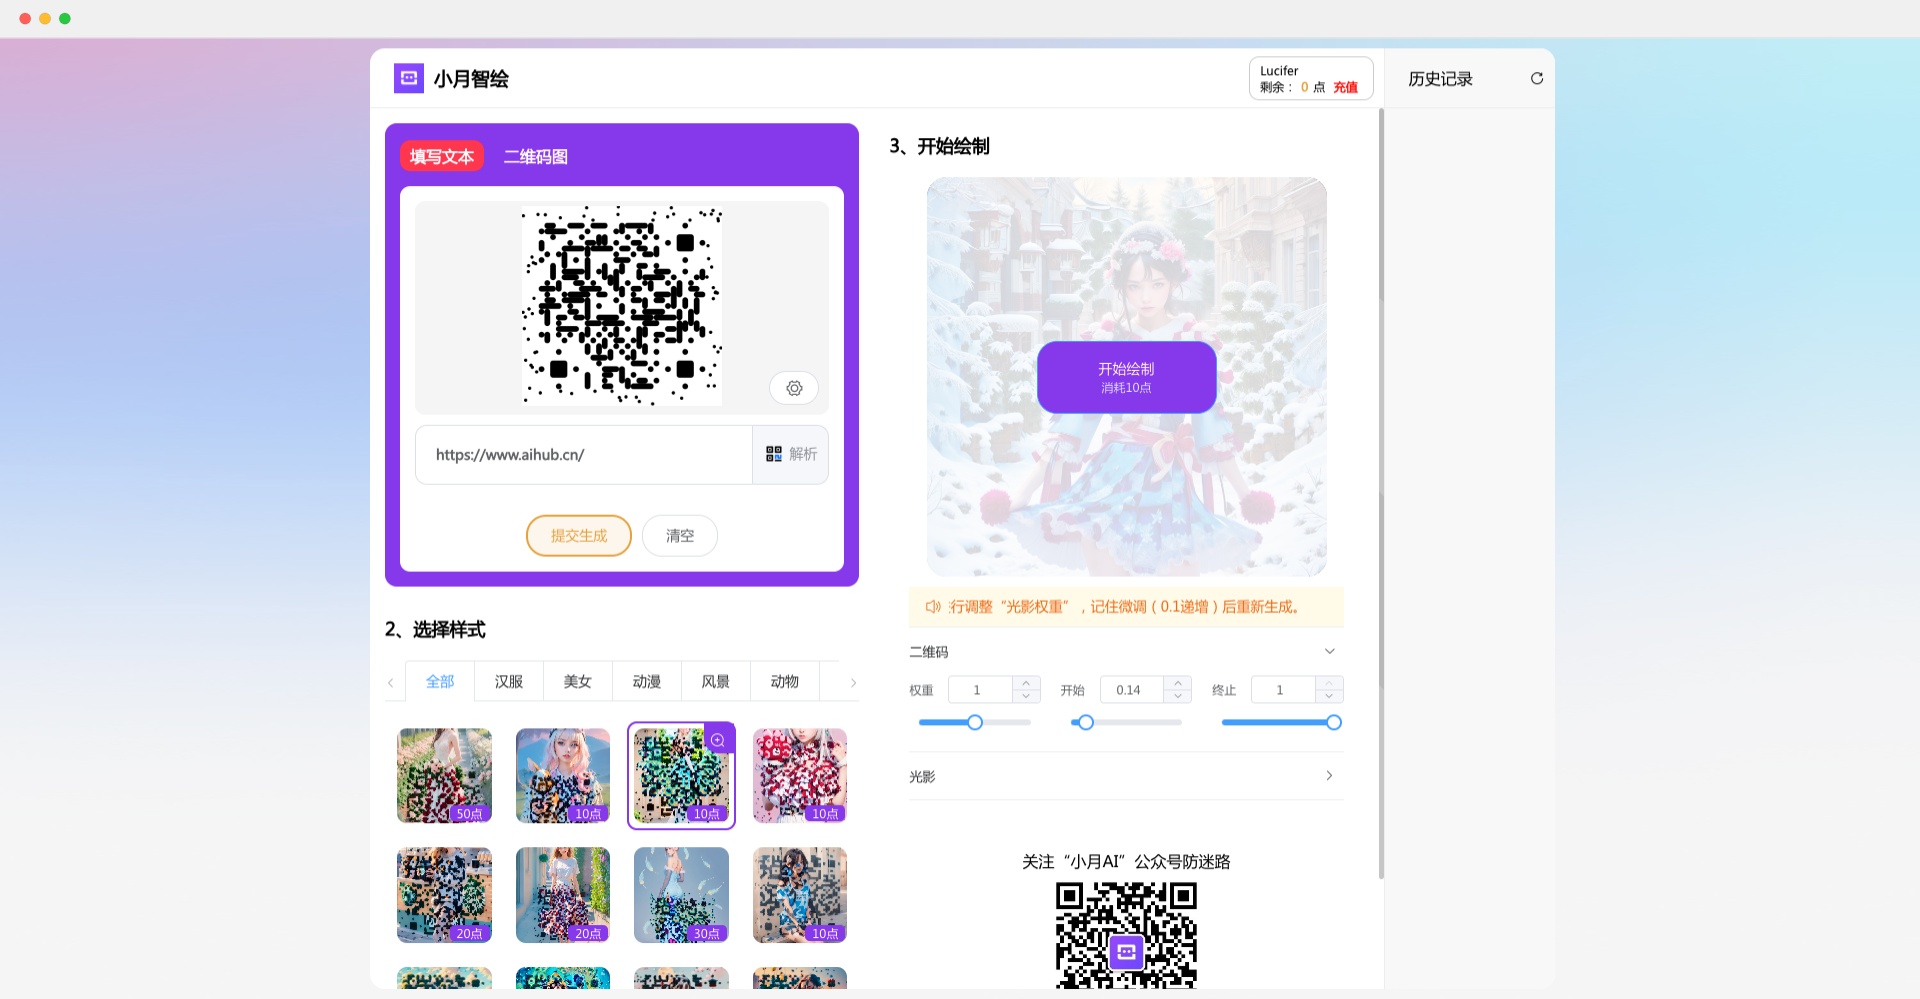
Task: Click the 小月智绘 logo icon
Action: [408, 78]
